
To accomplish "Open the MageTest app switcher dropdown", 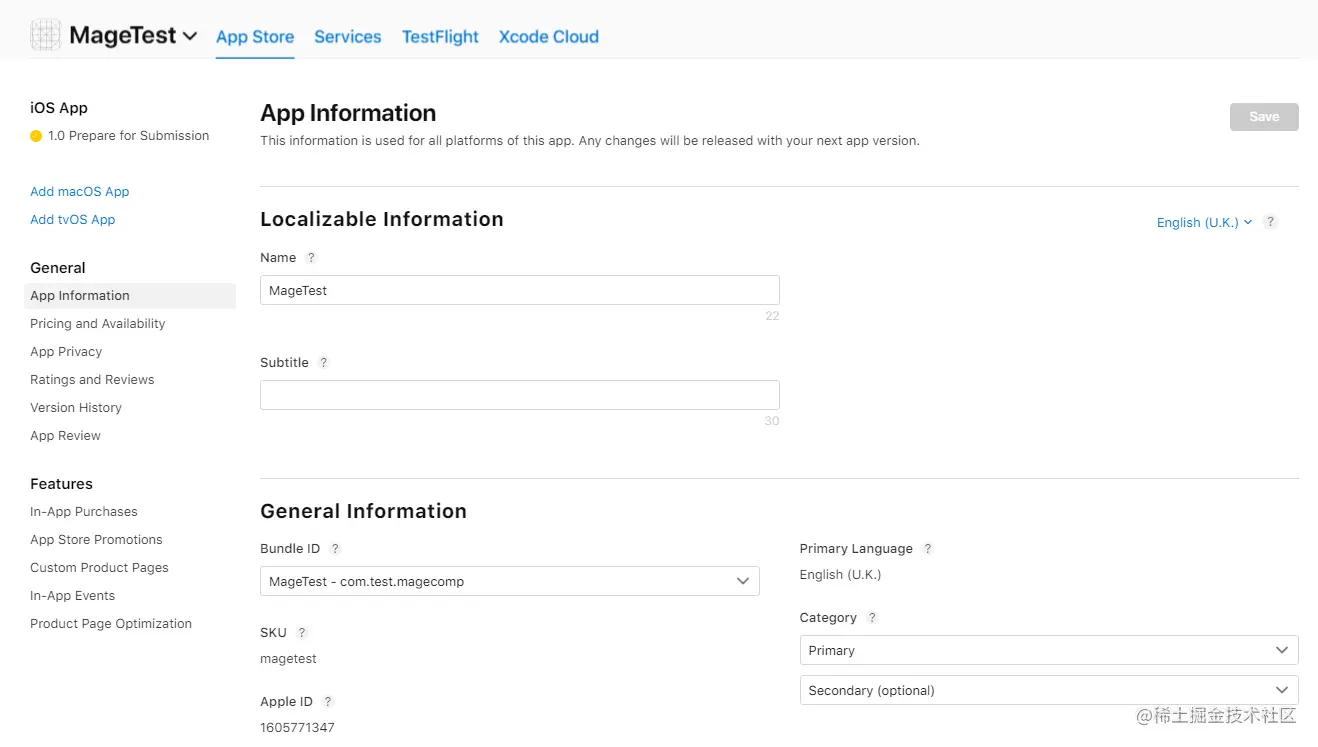I will [189, 36].
